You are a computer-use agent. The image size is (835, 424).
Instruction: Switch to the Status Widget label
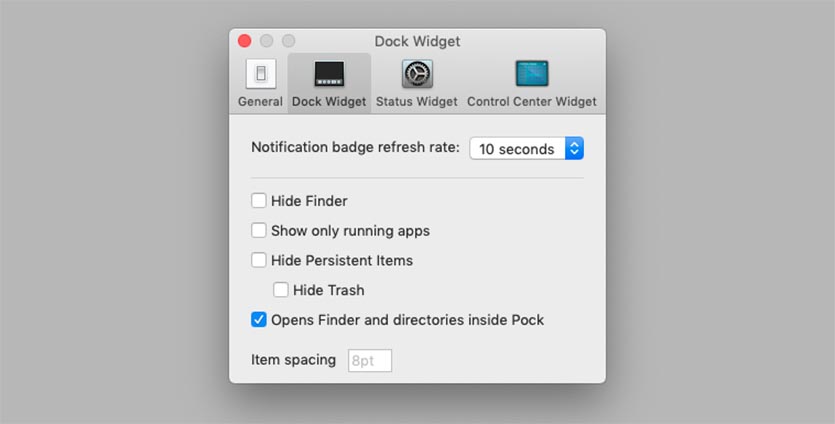(x=416, y=101)
